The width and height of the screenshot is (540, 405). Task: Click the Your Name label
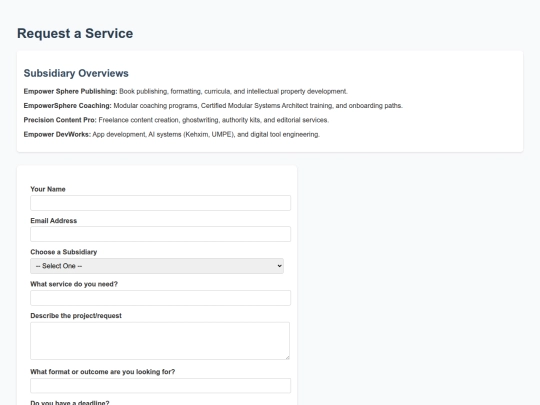coord(48,189)
